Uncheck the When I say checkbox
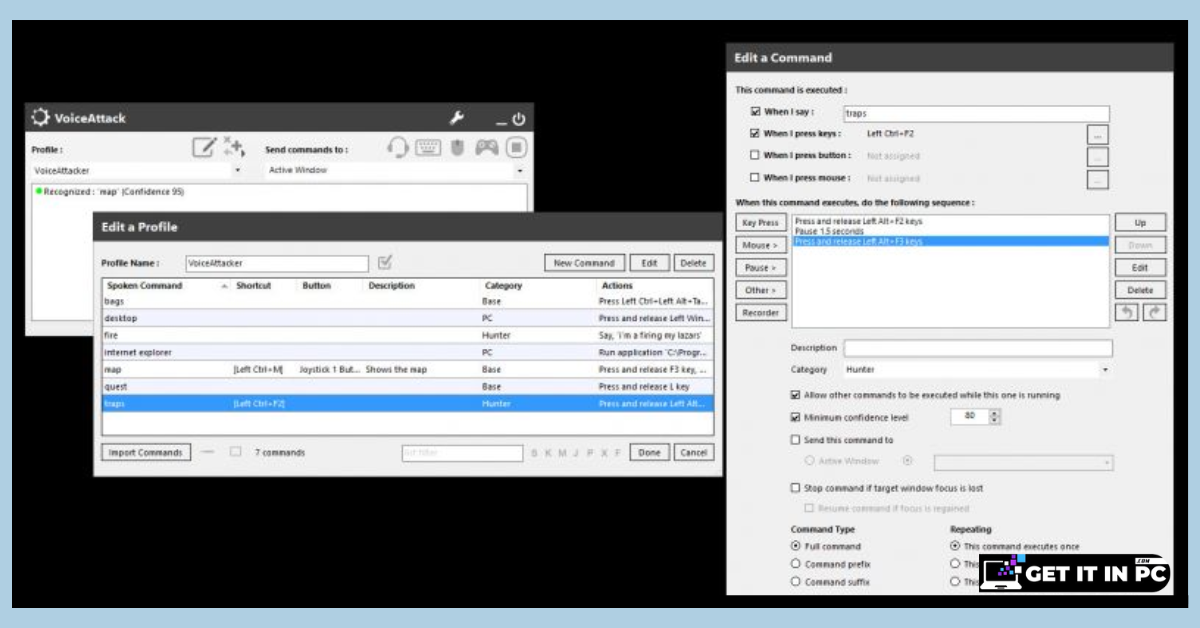 755,112
